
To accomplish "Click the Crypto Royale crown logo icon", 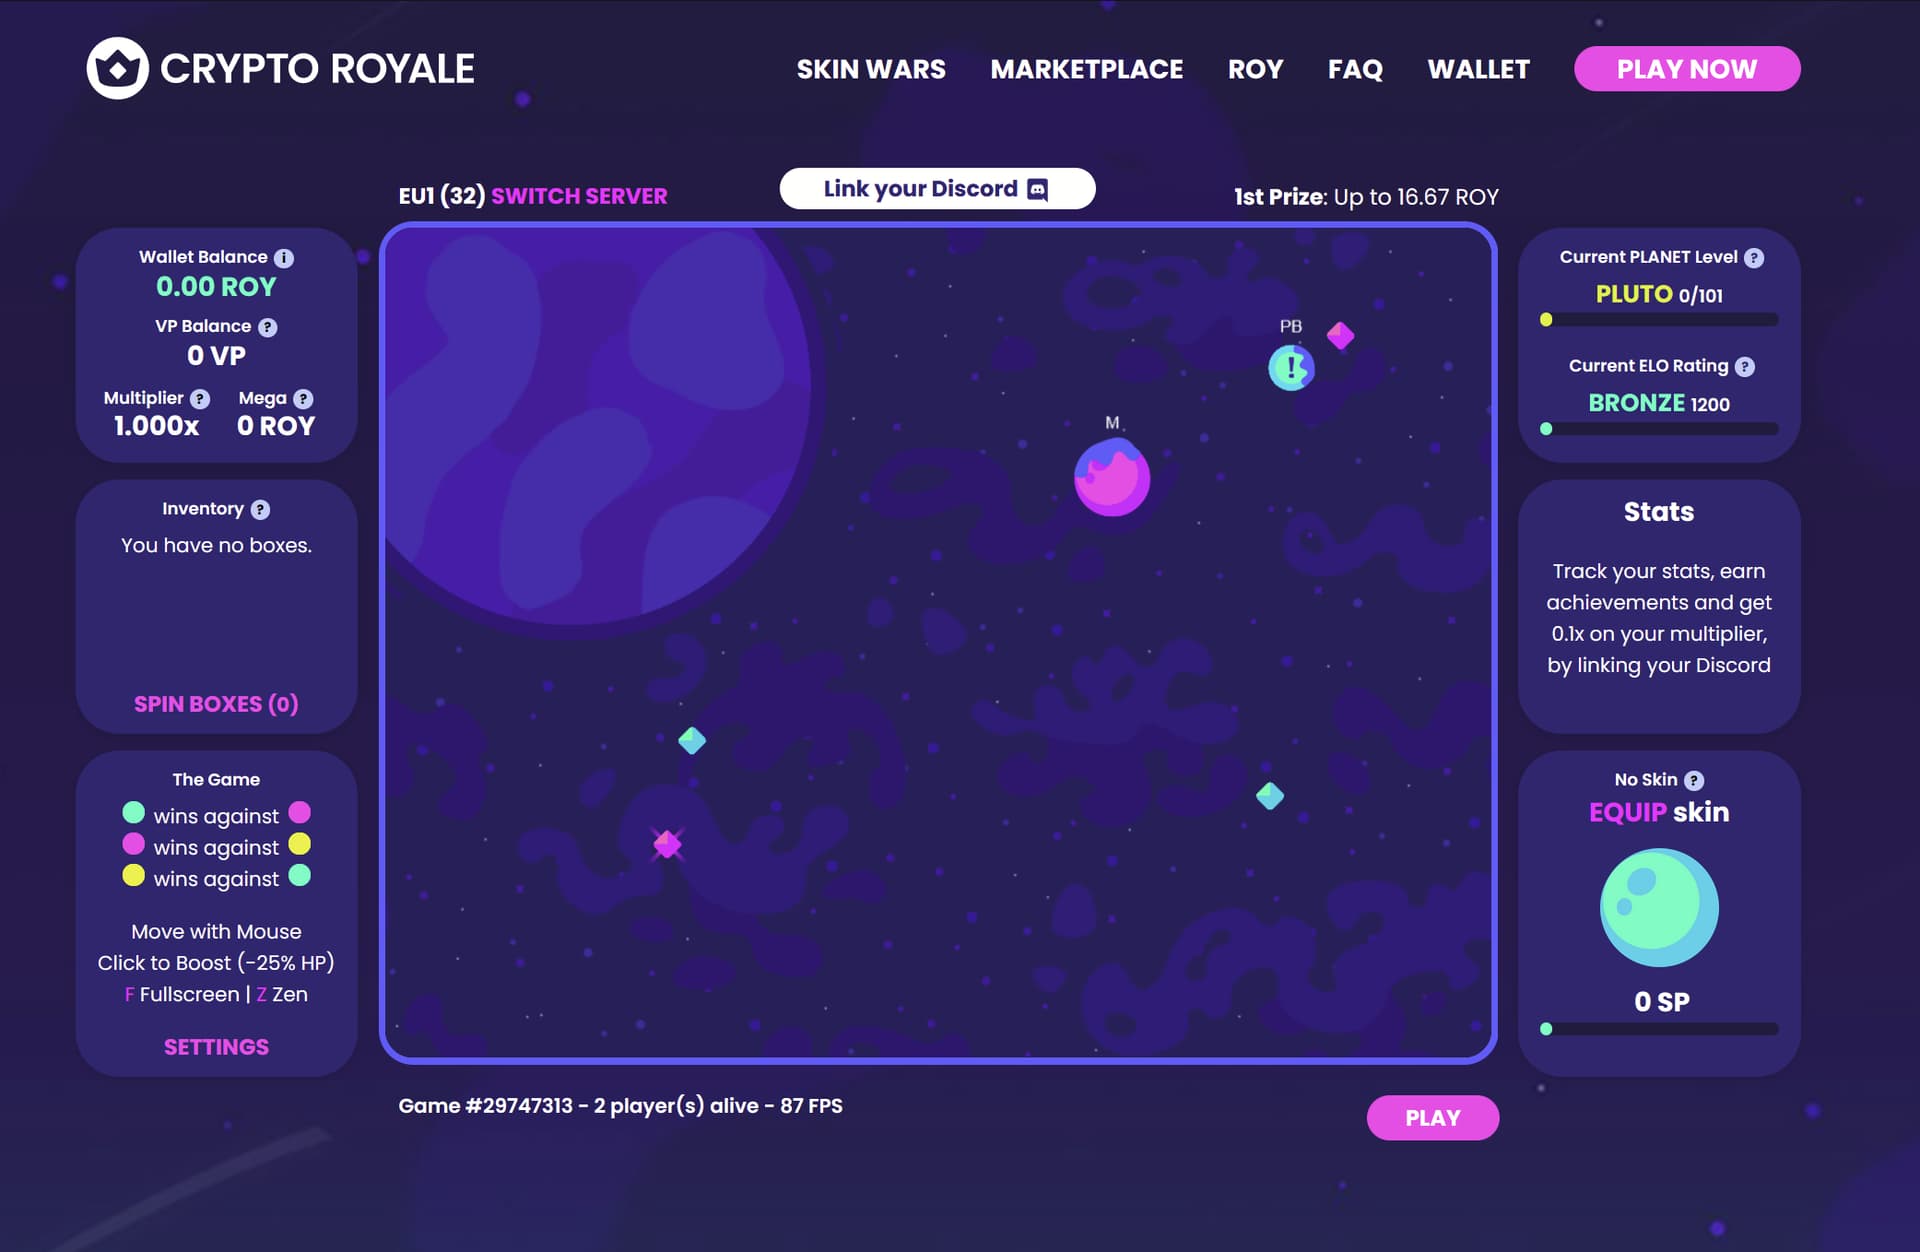I will (x=117, y=68).
